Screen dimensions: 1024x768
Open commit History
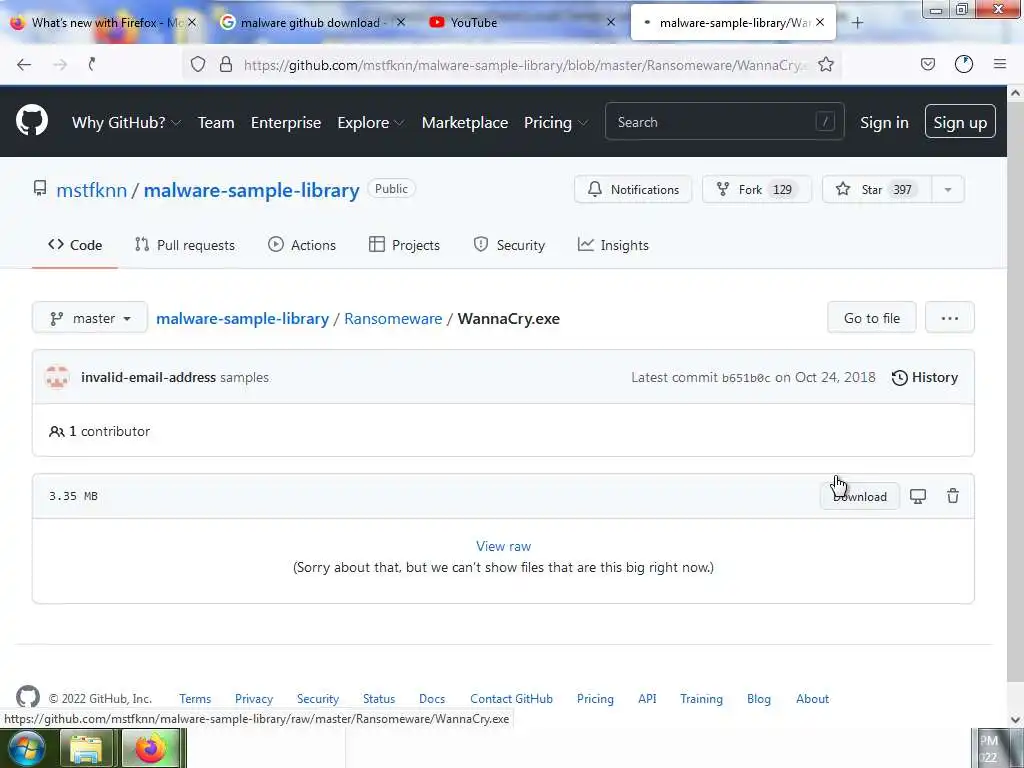point(925,377)
